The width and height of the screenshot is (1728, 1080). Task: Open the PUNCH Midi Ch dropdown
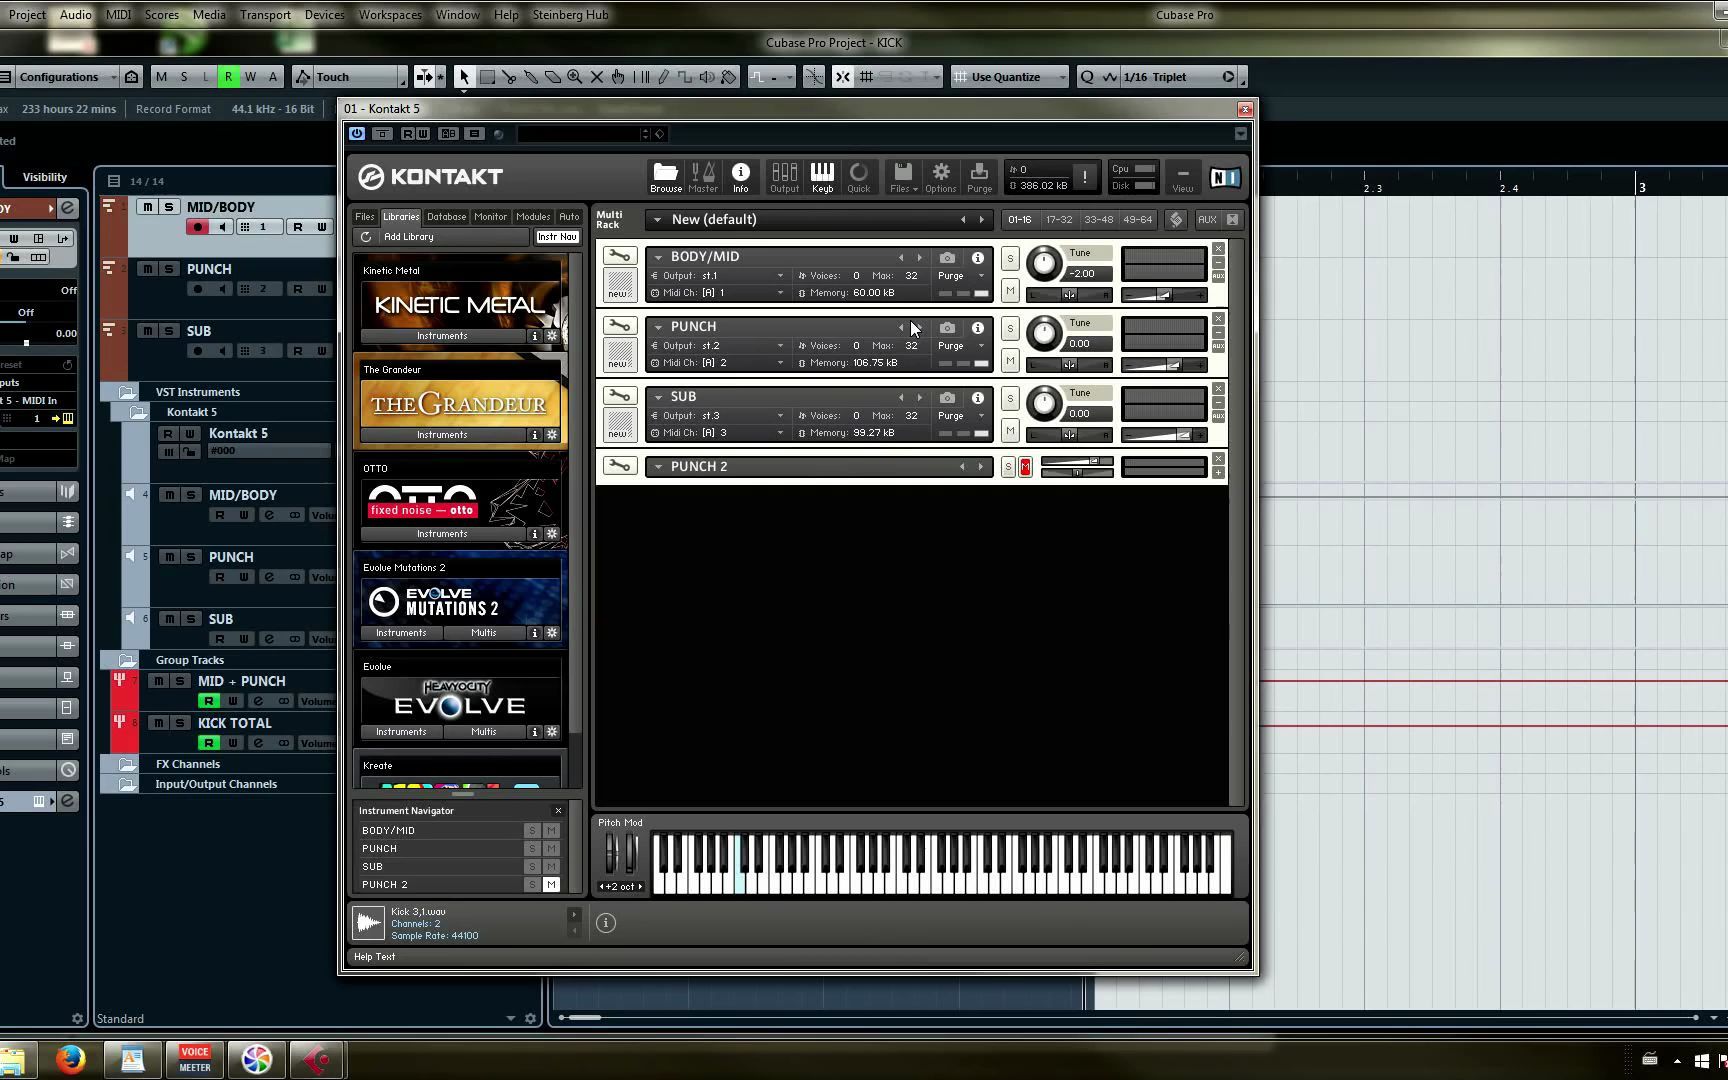tap(717, 363)
